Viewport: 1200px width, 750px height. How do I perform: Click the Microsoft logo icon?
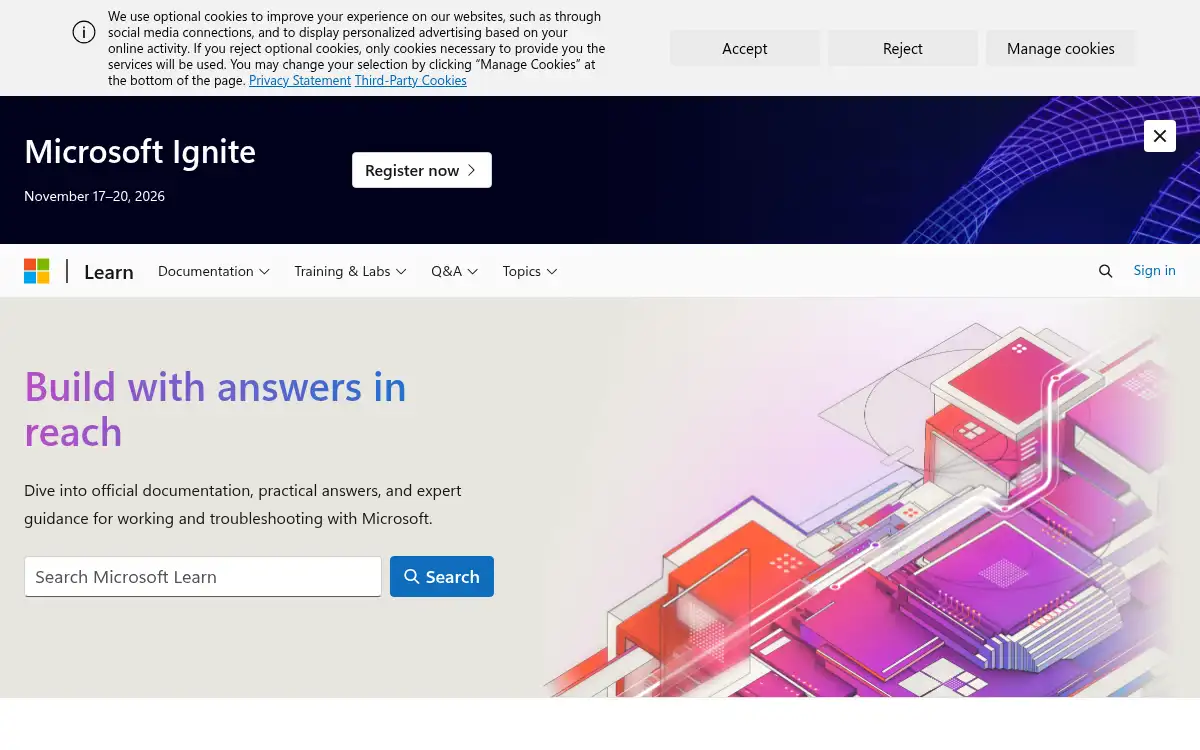[37, 271]
